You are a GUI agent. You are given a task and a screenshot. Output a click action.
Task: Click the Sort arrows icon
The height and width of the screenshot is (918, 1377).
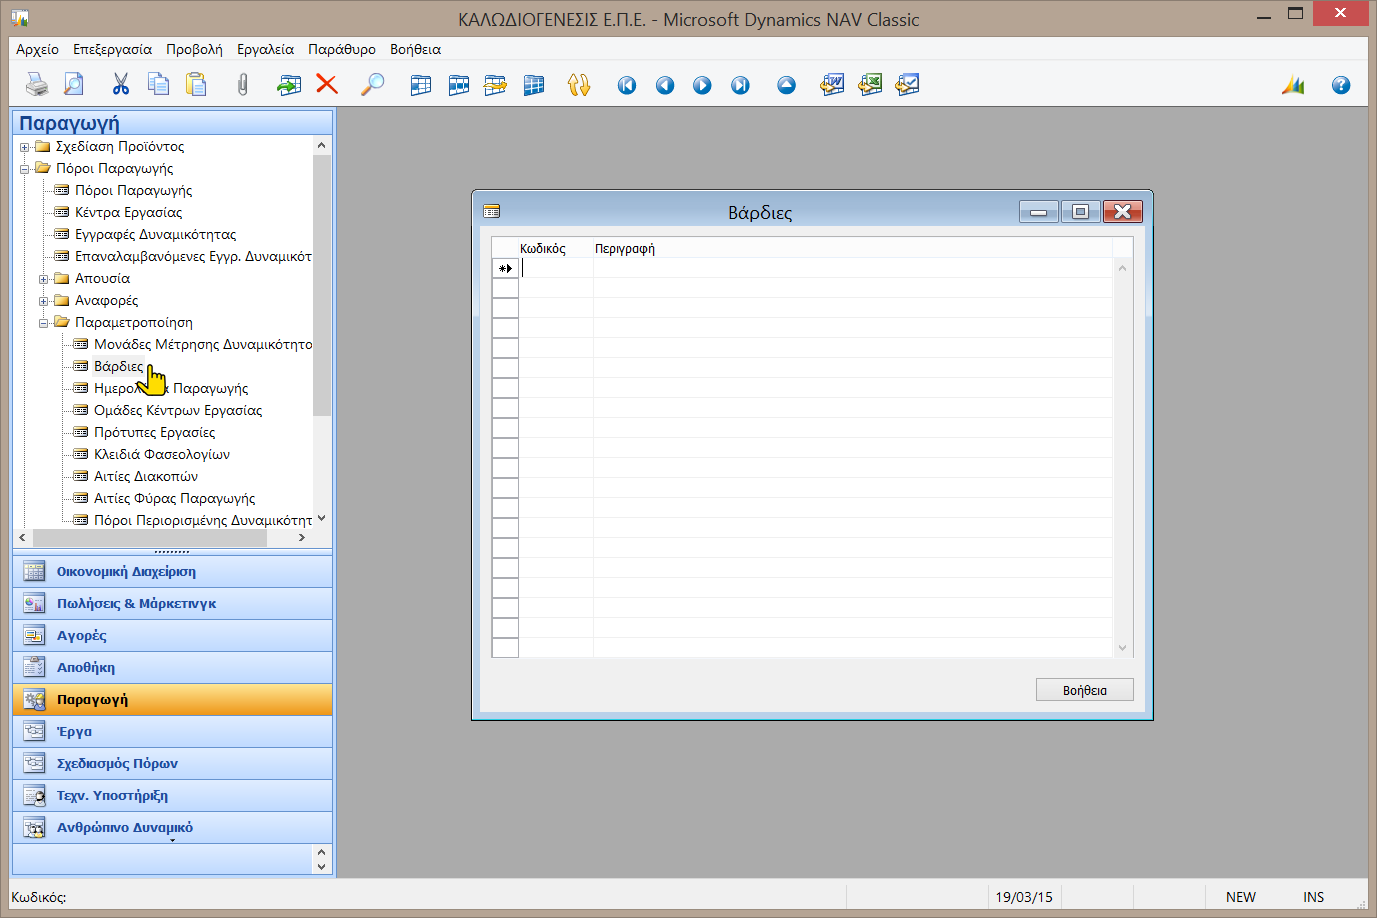(x=579, y=85)
